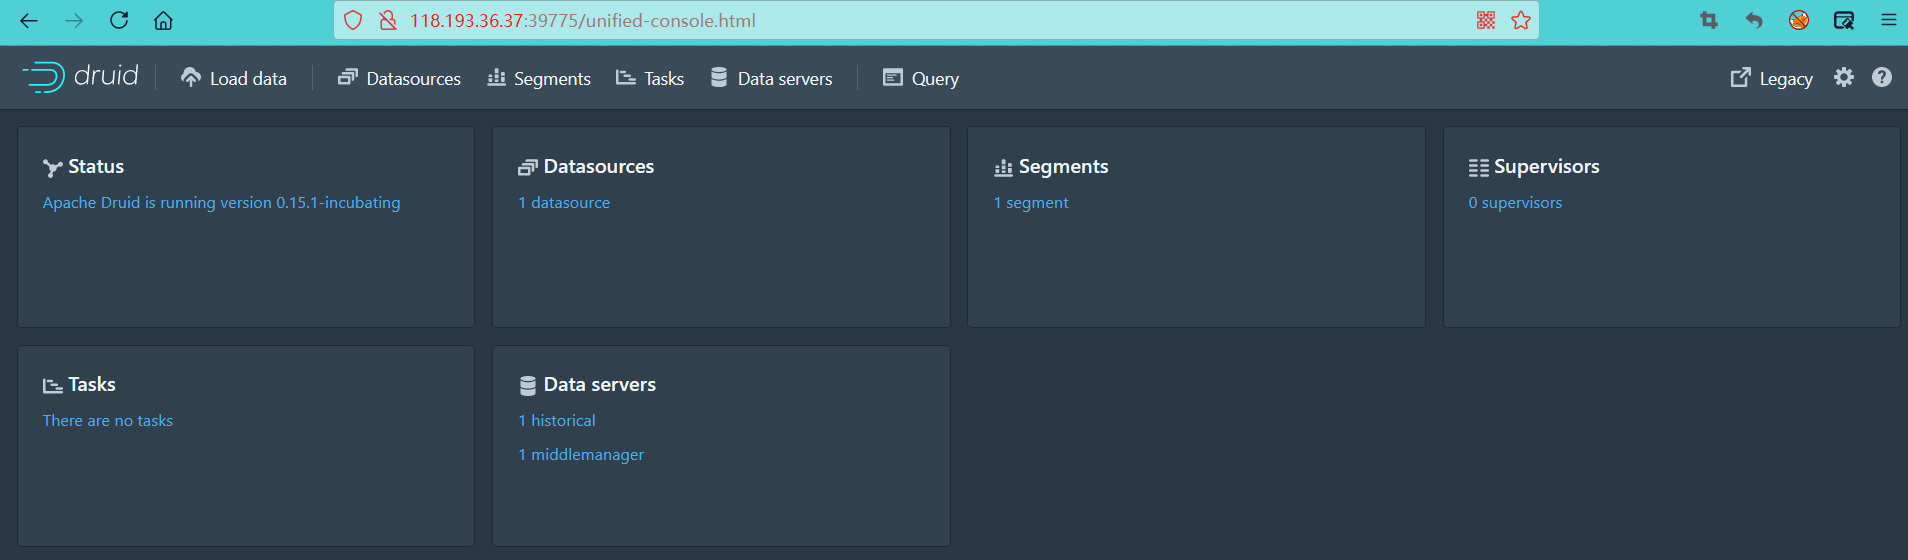The height and width of the screenshot is (560, 1908).
Task: Open the Data servers tab in the navbar
Action: 771,78
